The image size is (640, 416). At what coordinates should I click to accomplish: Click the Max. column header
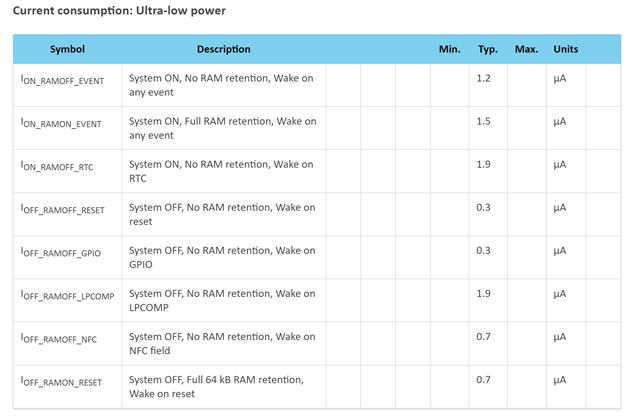pyautogui.click(x=527, y=49)
